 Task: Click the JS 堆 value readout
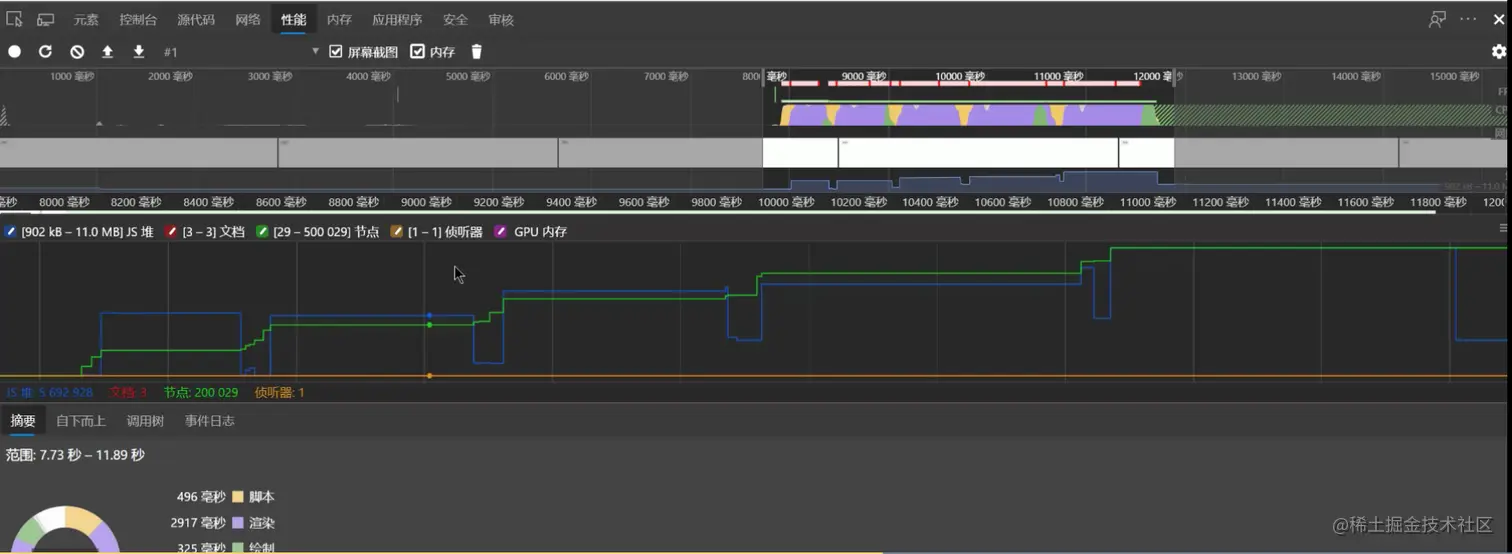50,393
